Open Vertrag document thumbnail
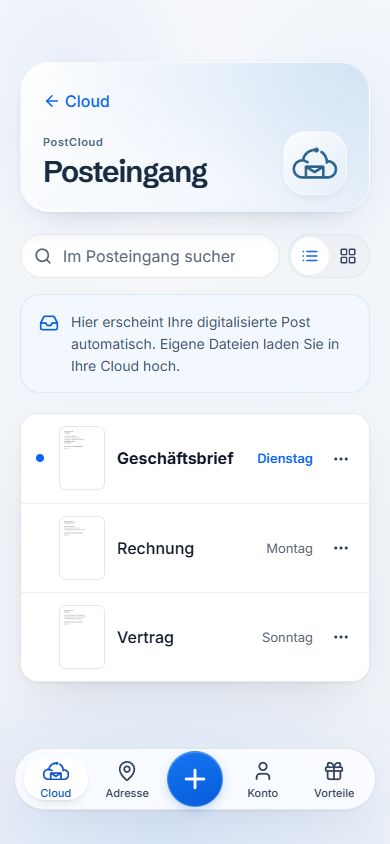390x844 pixels. point(82,637)
